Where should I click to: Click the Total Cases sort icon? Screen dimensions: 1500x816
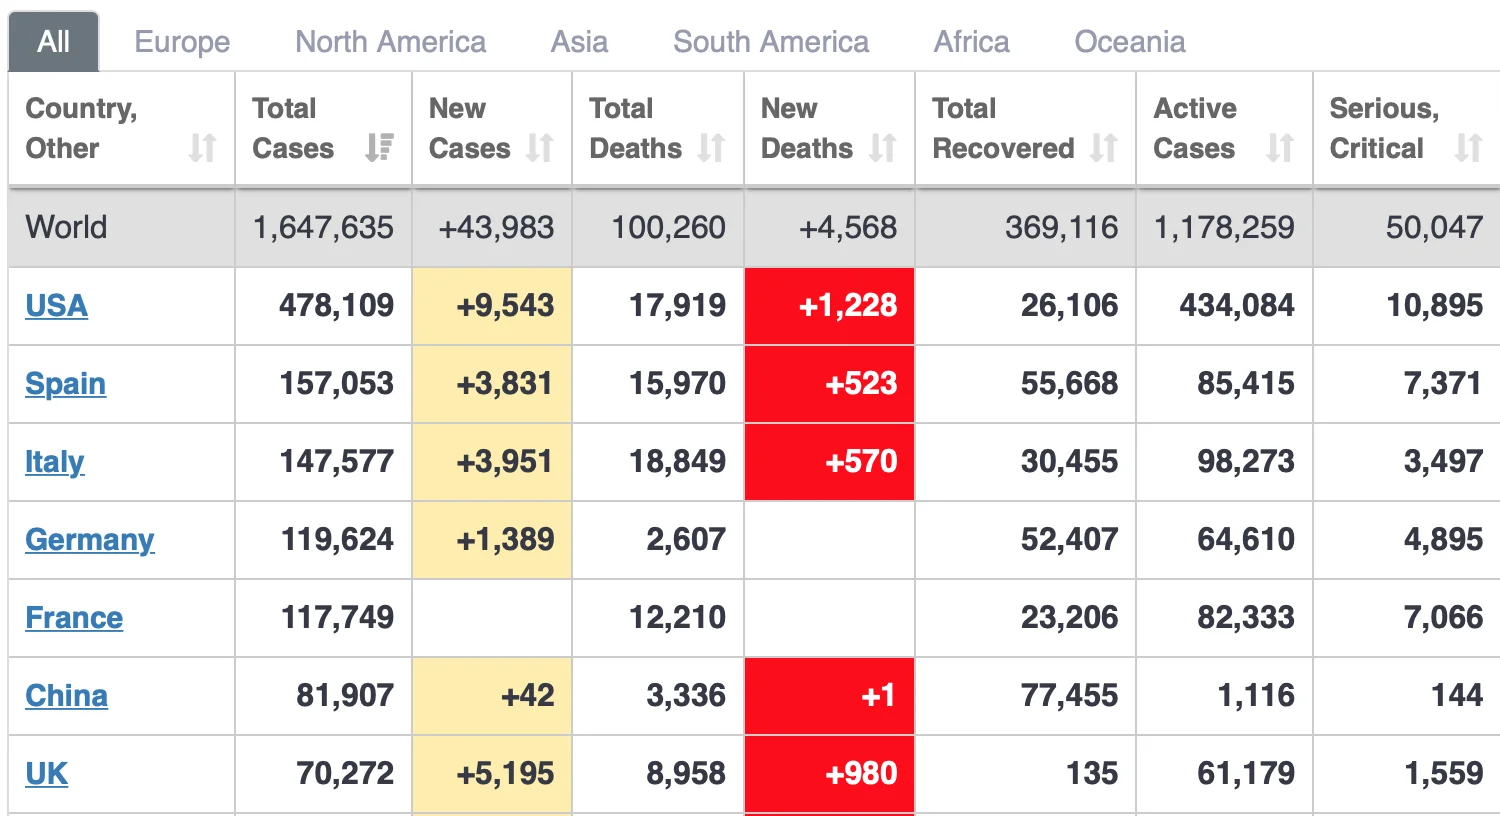379,148
